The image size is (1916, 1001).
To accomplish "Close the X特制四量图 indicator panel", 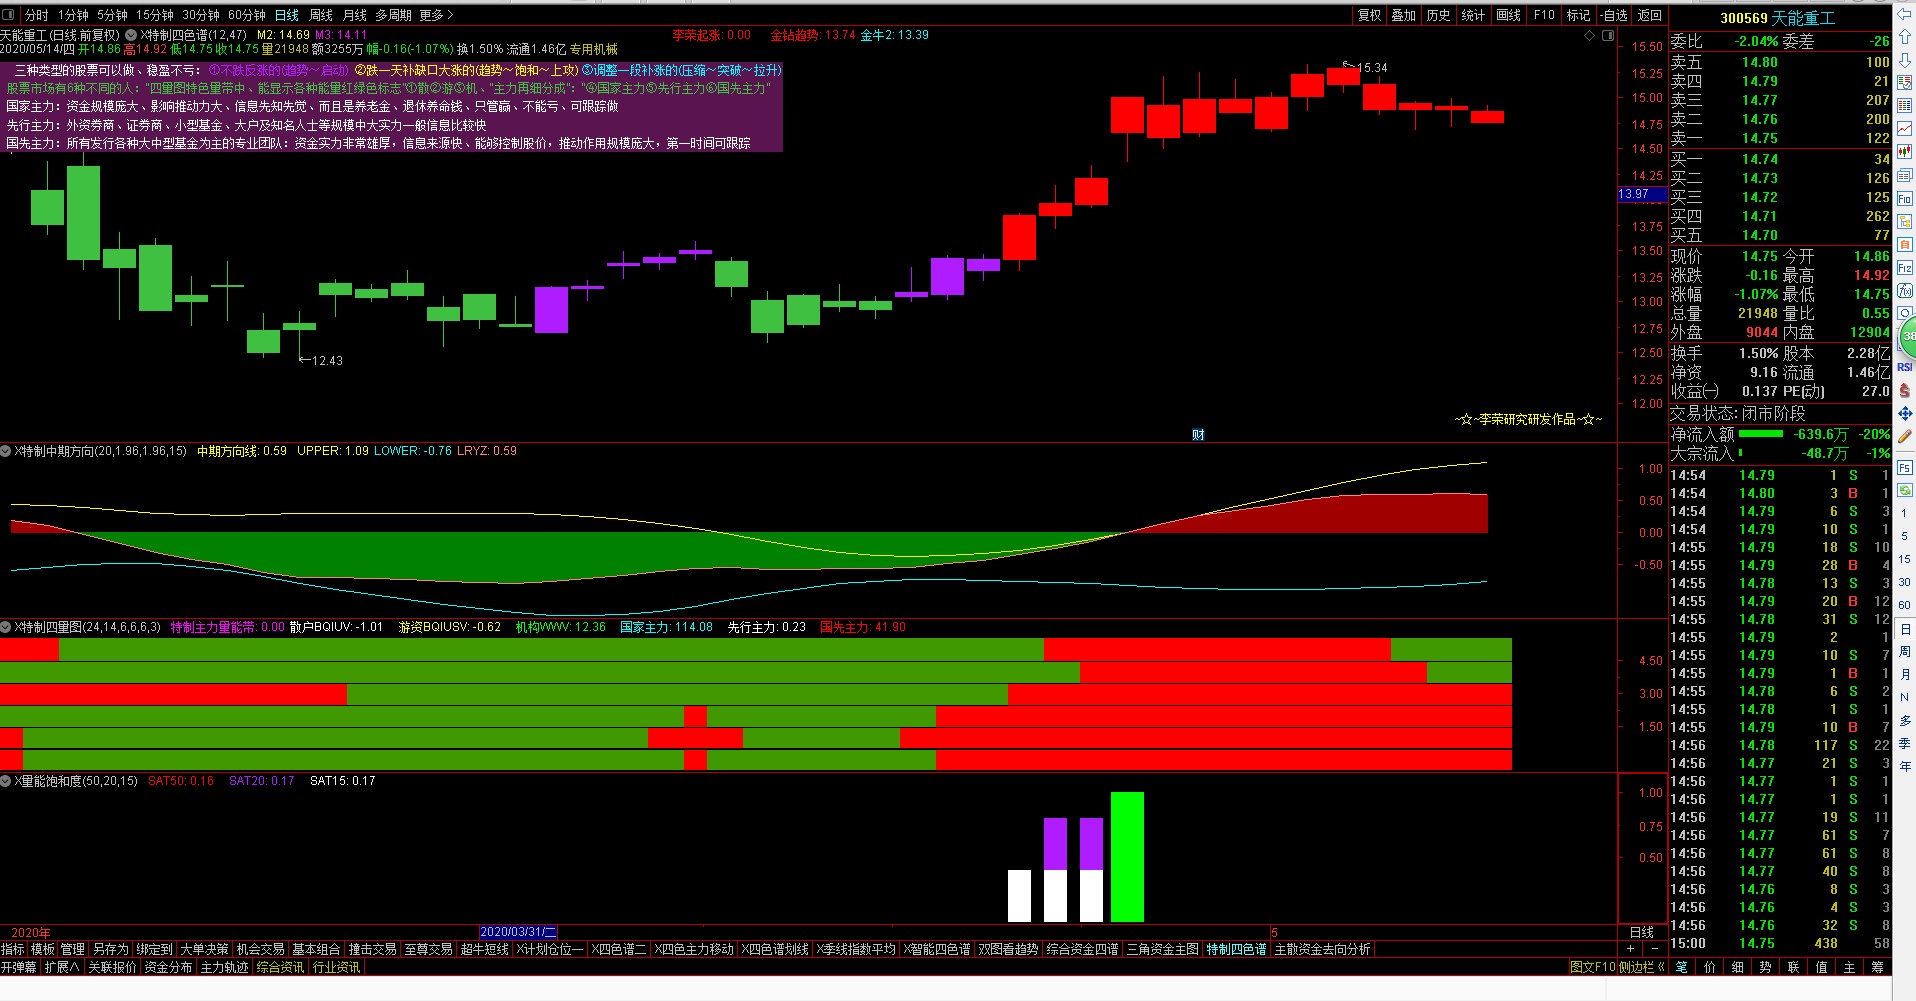I will pyautogui.click(x=6, y=627).
